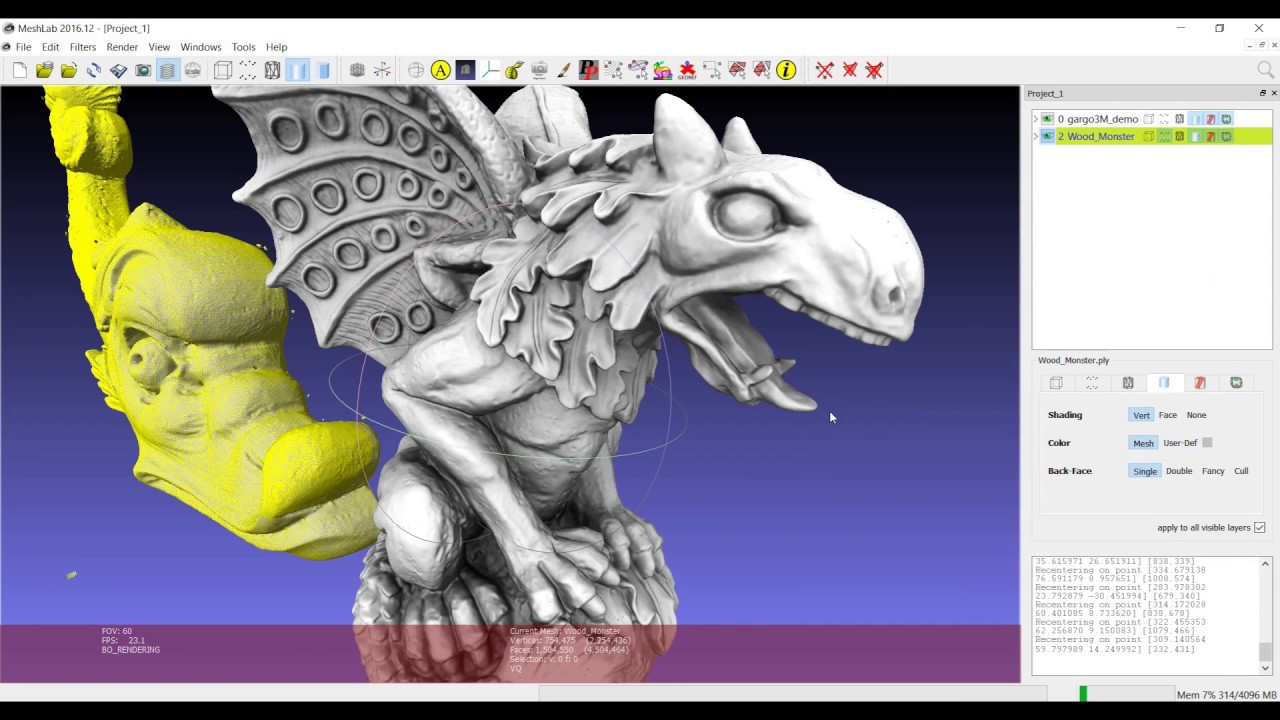Set Back-Face to Cull
This screenshot has width=1280, height=720.
[x=1241, y=471]
